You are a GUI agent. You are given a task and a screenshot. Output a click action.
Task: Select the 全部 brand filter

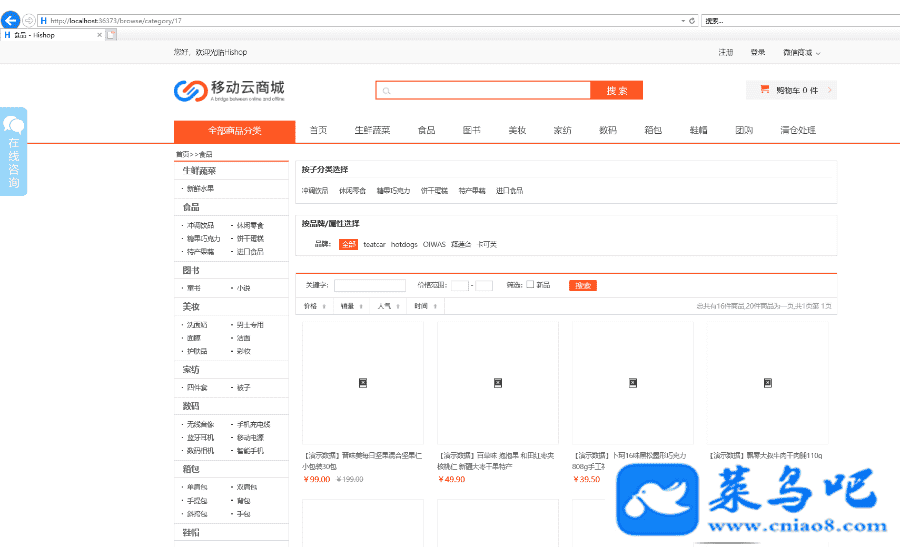[348, 244]
